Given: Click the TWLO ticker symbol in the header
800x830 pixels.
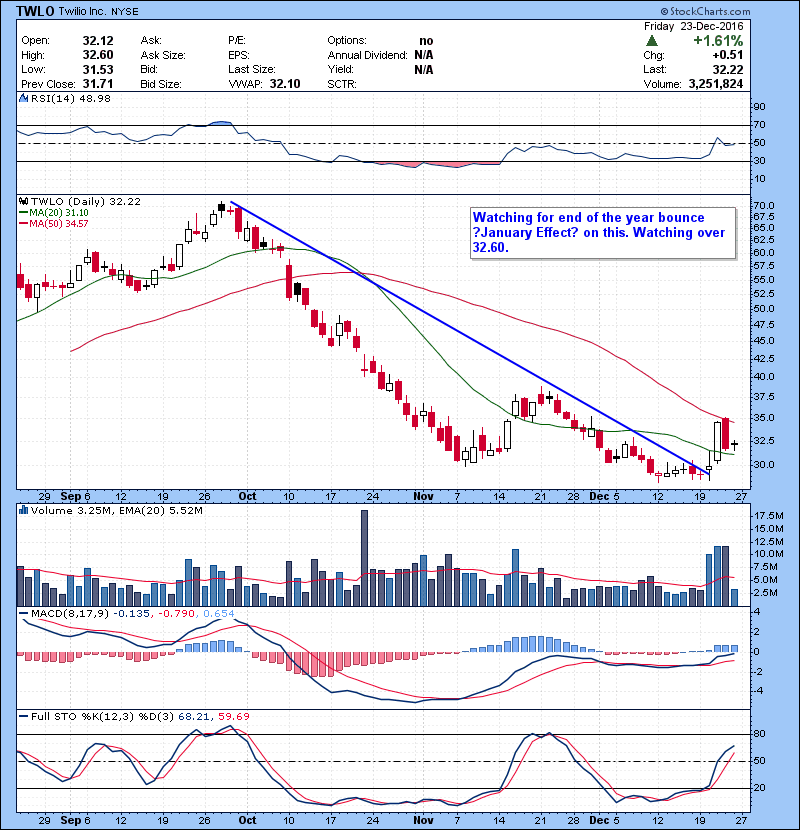Looking at the screenshot, I should [35, 11].
